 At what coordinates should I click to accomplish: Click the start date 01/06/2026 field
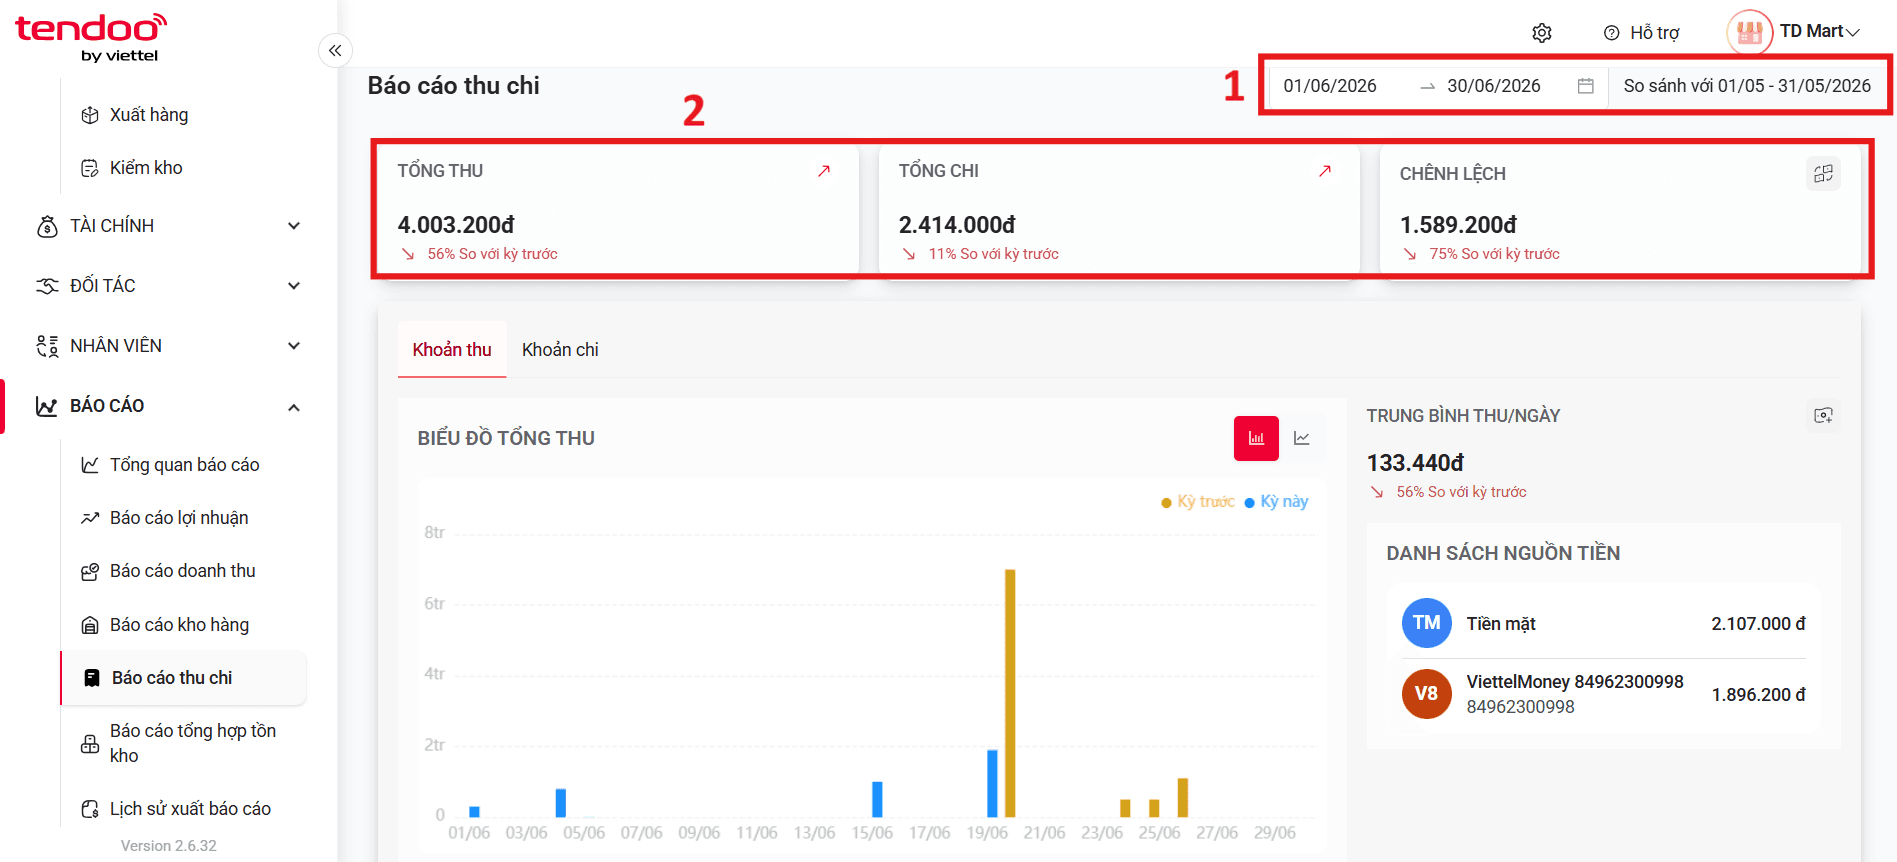coord(1330,86)
